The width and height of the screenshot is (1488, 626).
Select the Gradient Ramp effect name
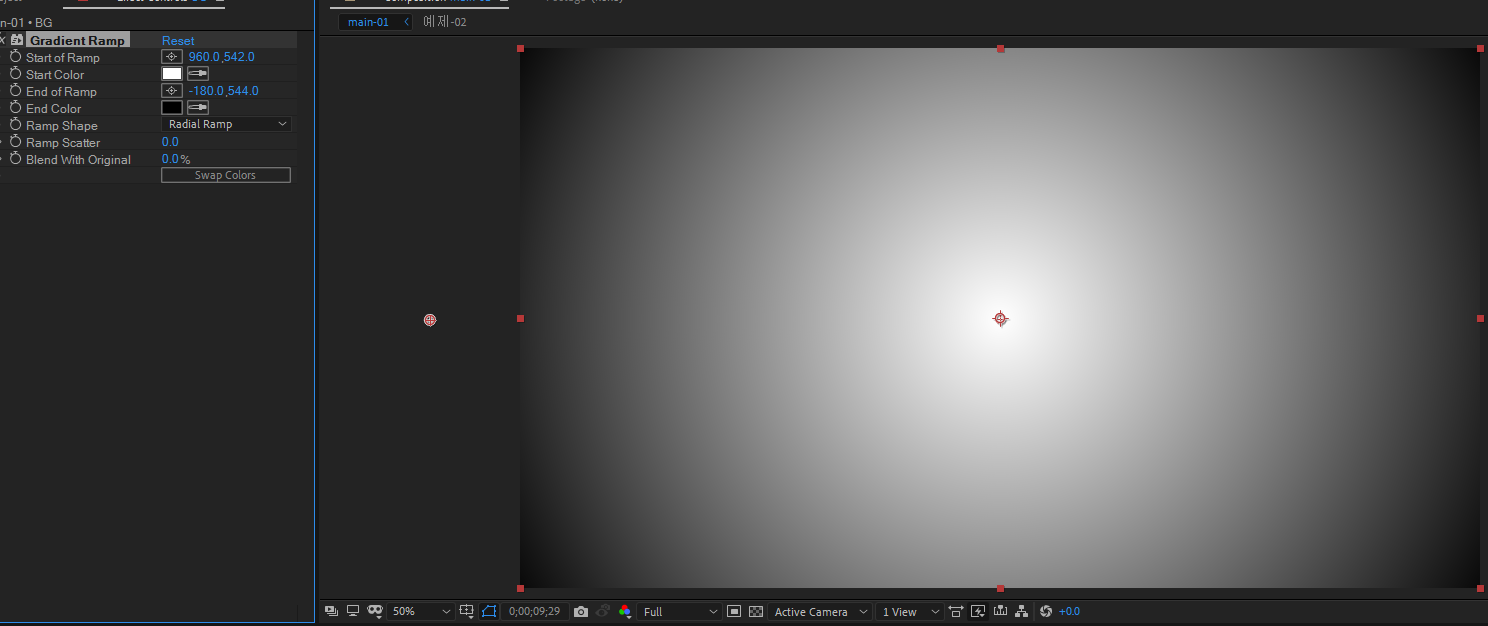(78, 41)
